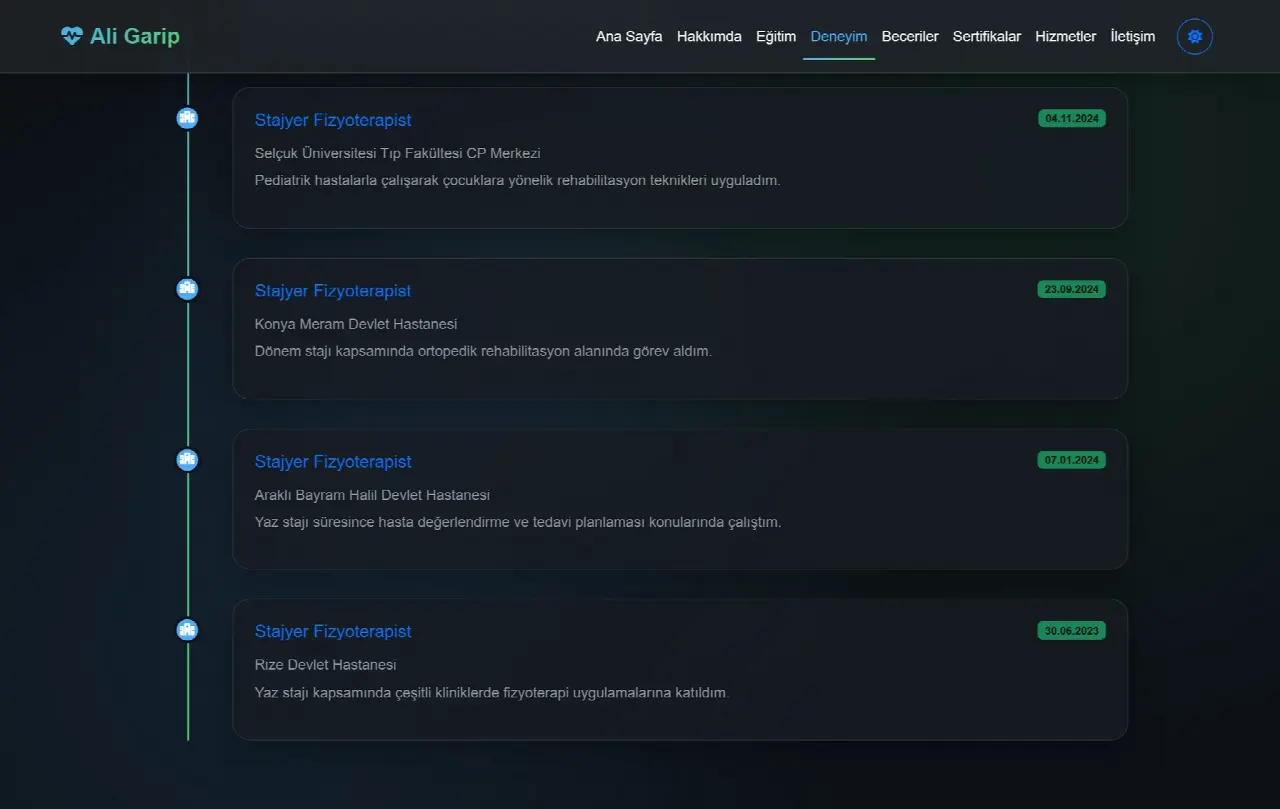Viewport: 1280px width, 809px height.
Task: Open the Sertifikalar nav link
Action: (x=987, y=37)
